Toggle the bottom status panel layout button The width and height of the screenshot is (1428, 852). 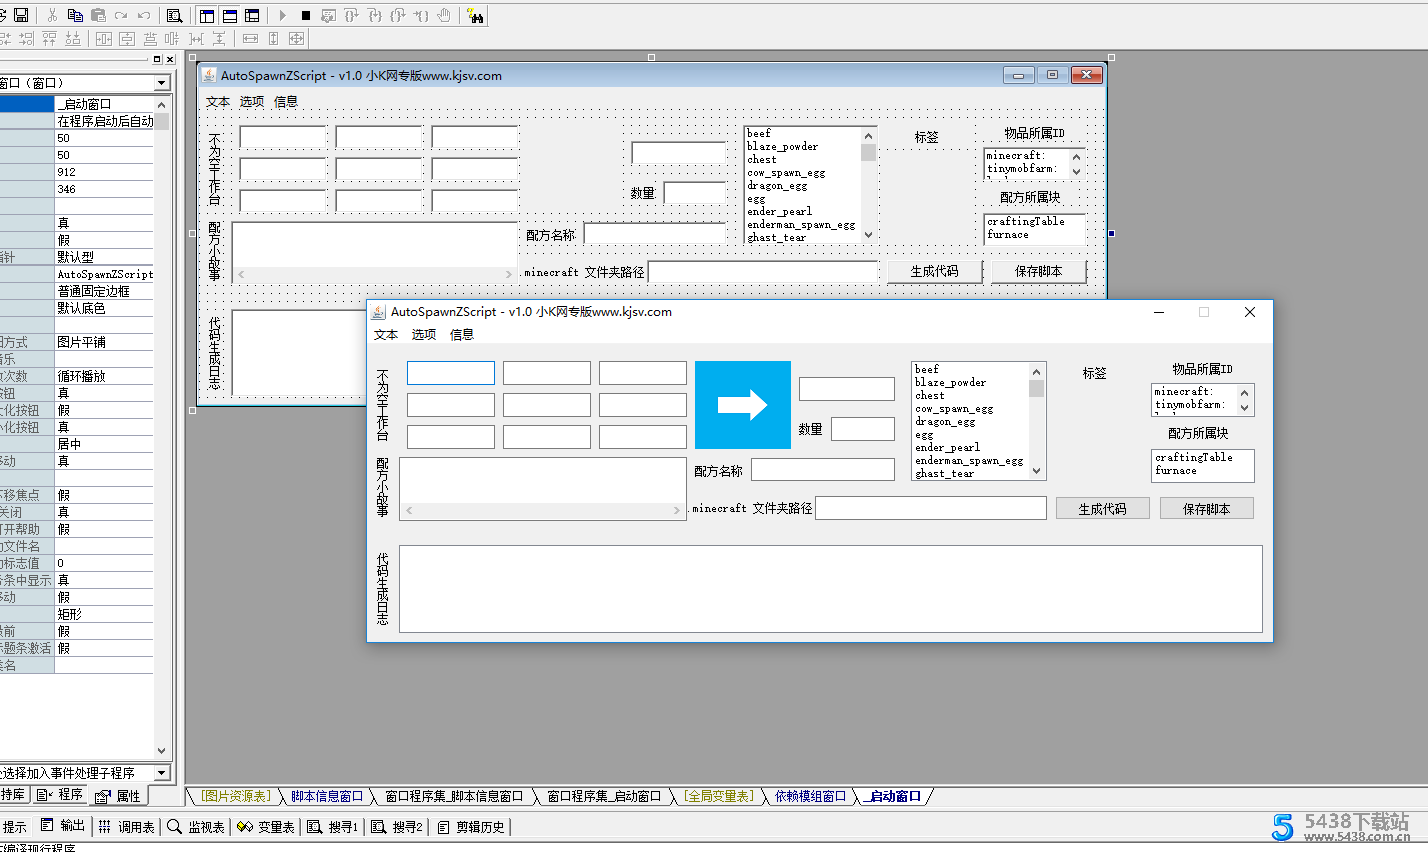click(230, 16)
